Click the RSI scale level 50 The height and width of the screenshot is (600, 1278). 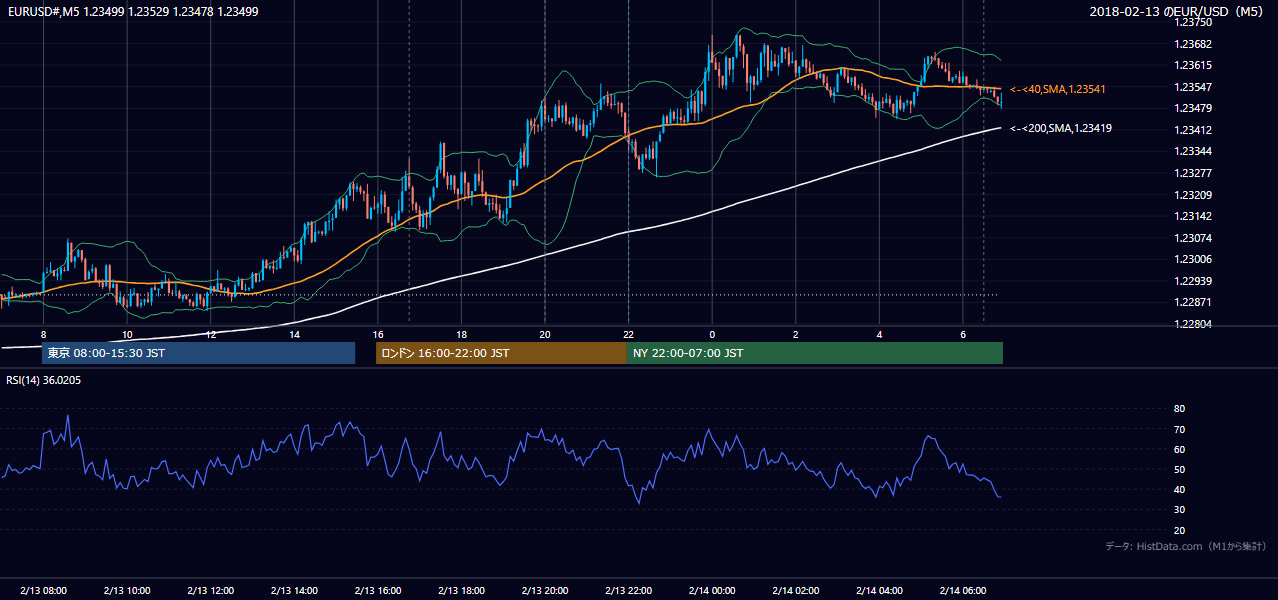[1179, 469]
